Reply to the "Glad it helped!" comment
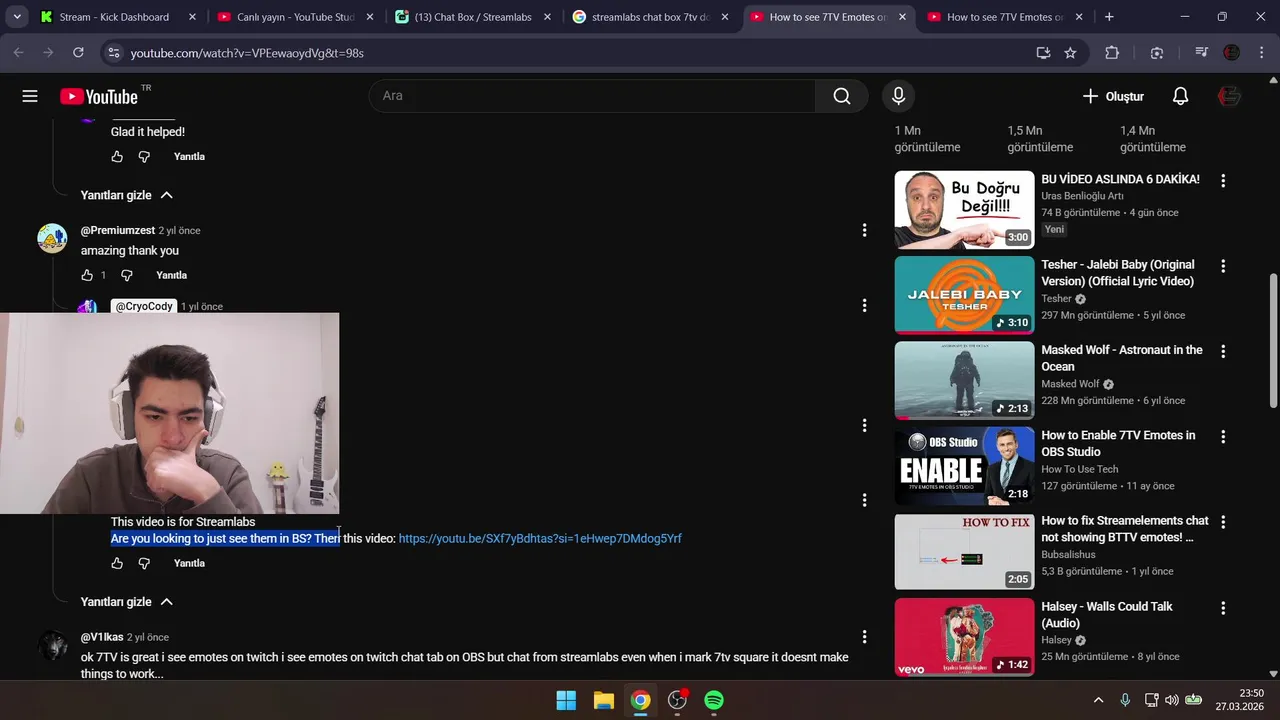 tap(189, 157)
